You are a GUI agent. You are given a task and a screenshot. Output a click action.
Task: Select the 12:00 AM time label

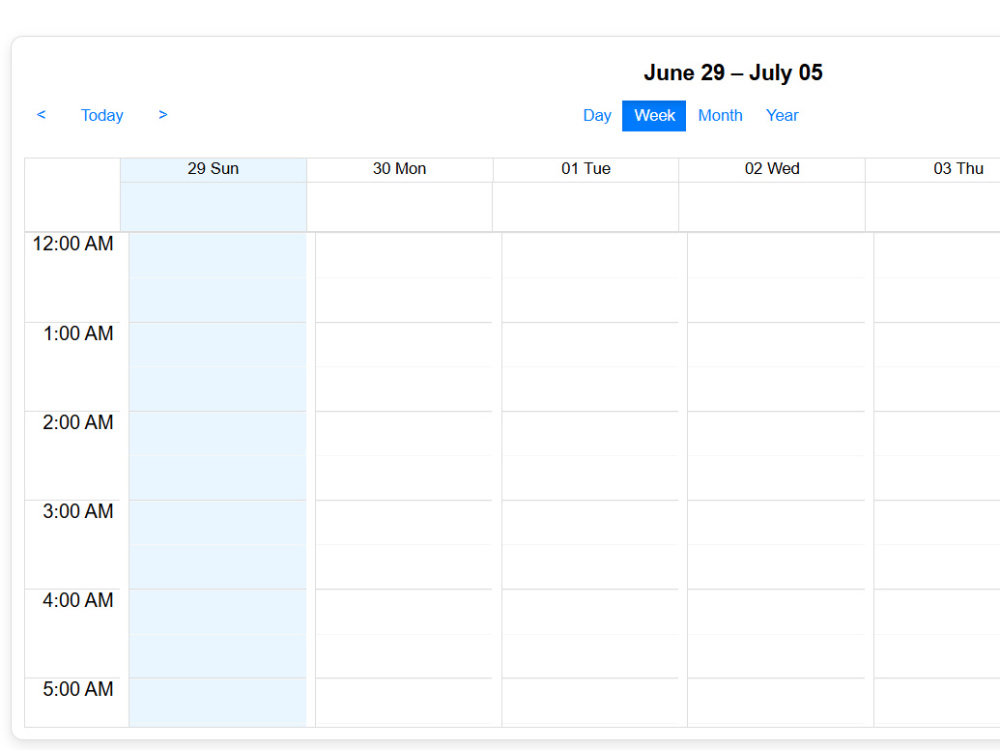73,244
